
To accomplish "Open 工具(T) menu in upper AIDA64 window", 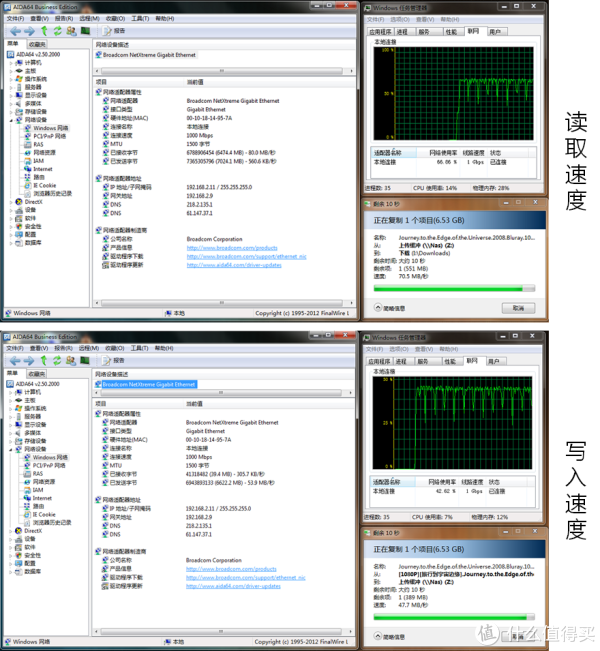I will [139, 18].
